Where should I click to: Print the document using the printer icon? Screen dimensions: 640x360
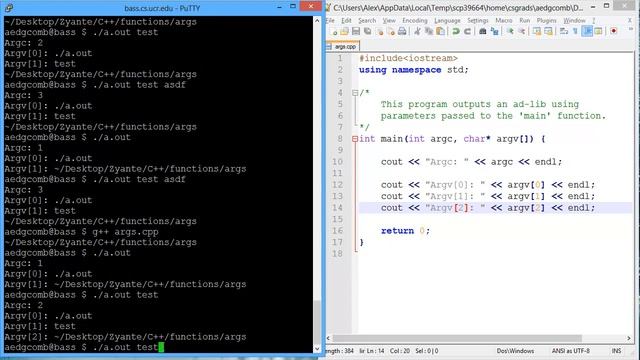(x=402, y=31)
